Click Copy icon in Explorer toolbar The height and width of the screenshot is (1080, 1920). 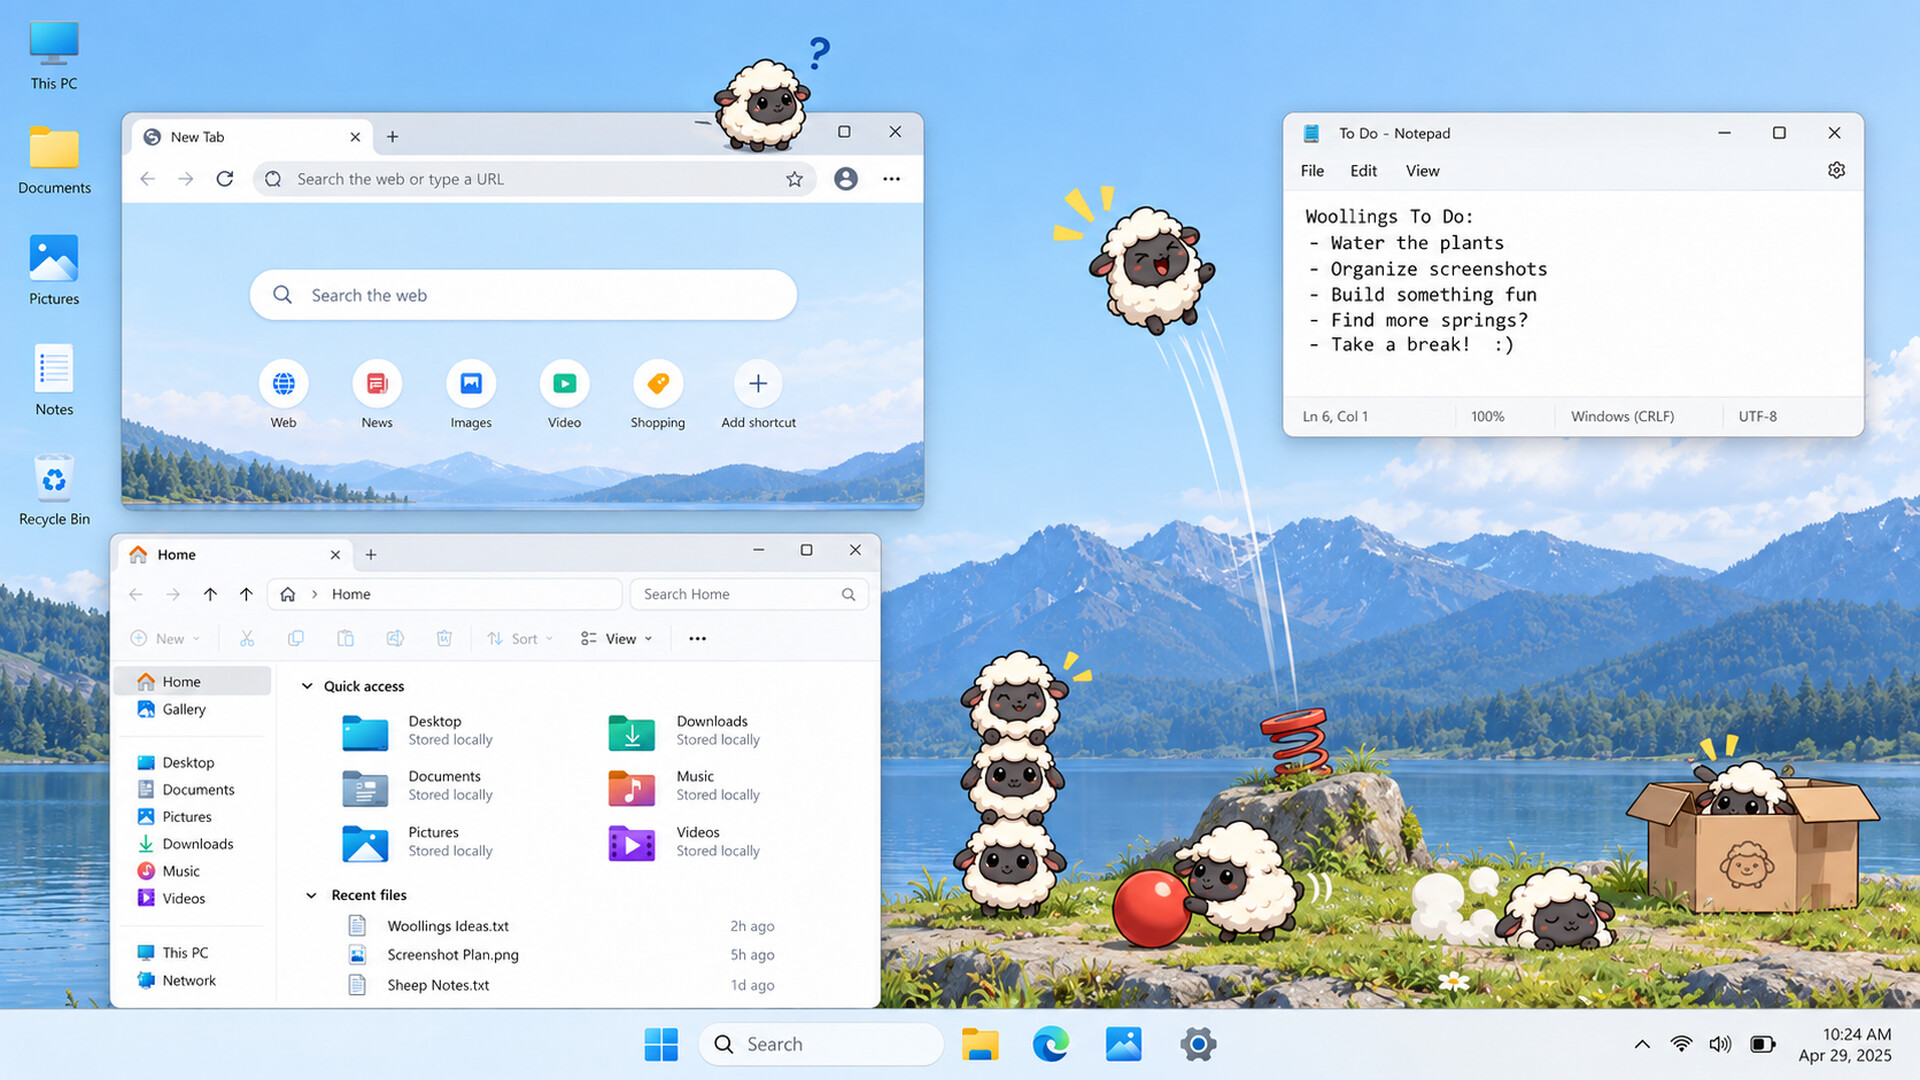pyautogui.click(x=296, y=639)
